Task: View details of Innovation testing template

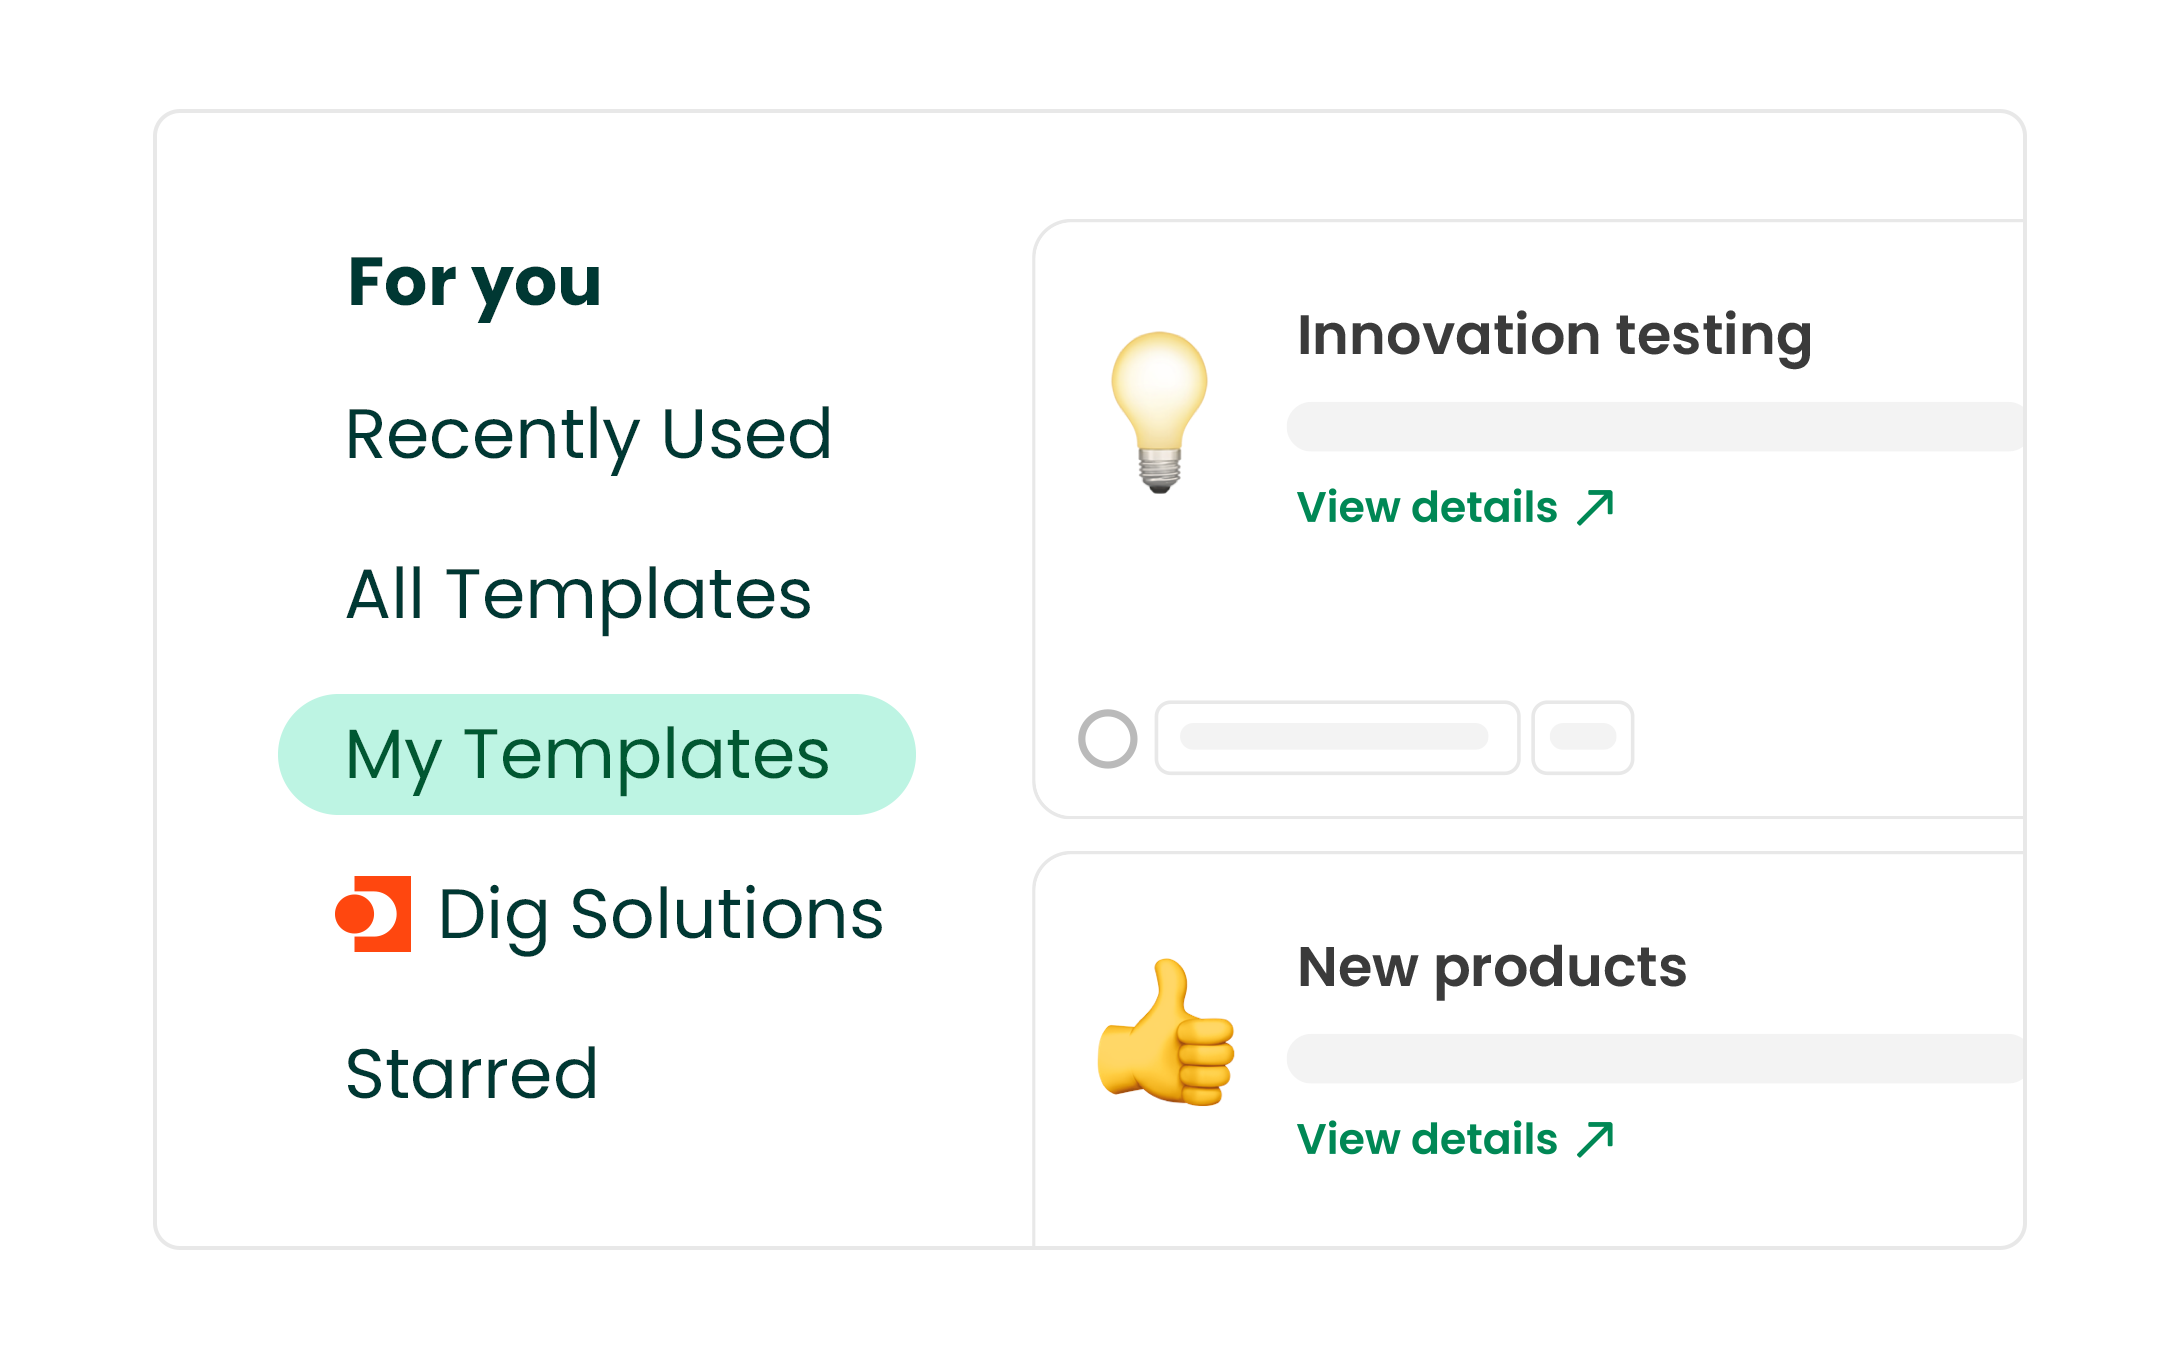Action: click(x=1427, y=507)
